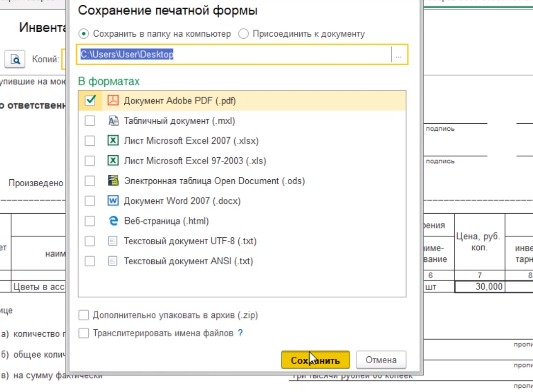Click the Веб-страница (.html) browser icon
This screenshot has width=533, height=392.
click(x=113, y=221)
